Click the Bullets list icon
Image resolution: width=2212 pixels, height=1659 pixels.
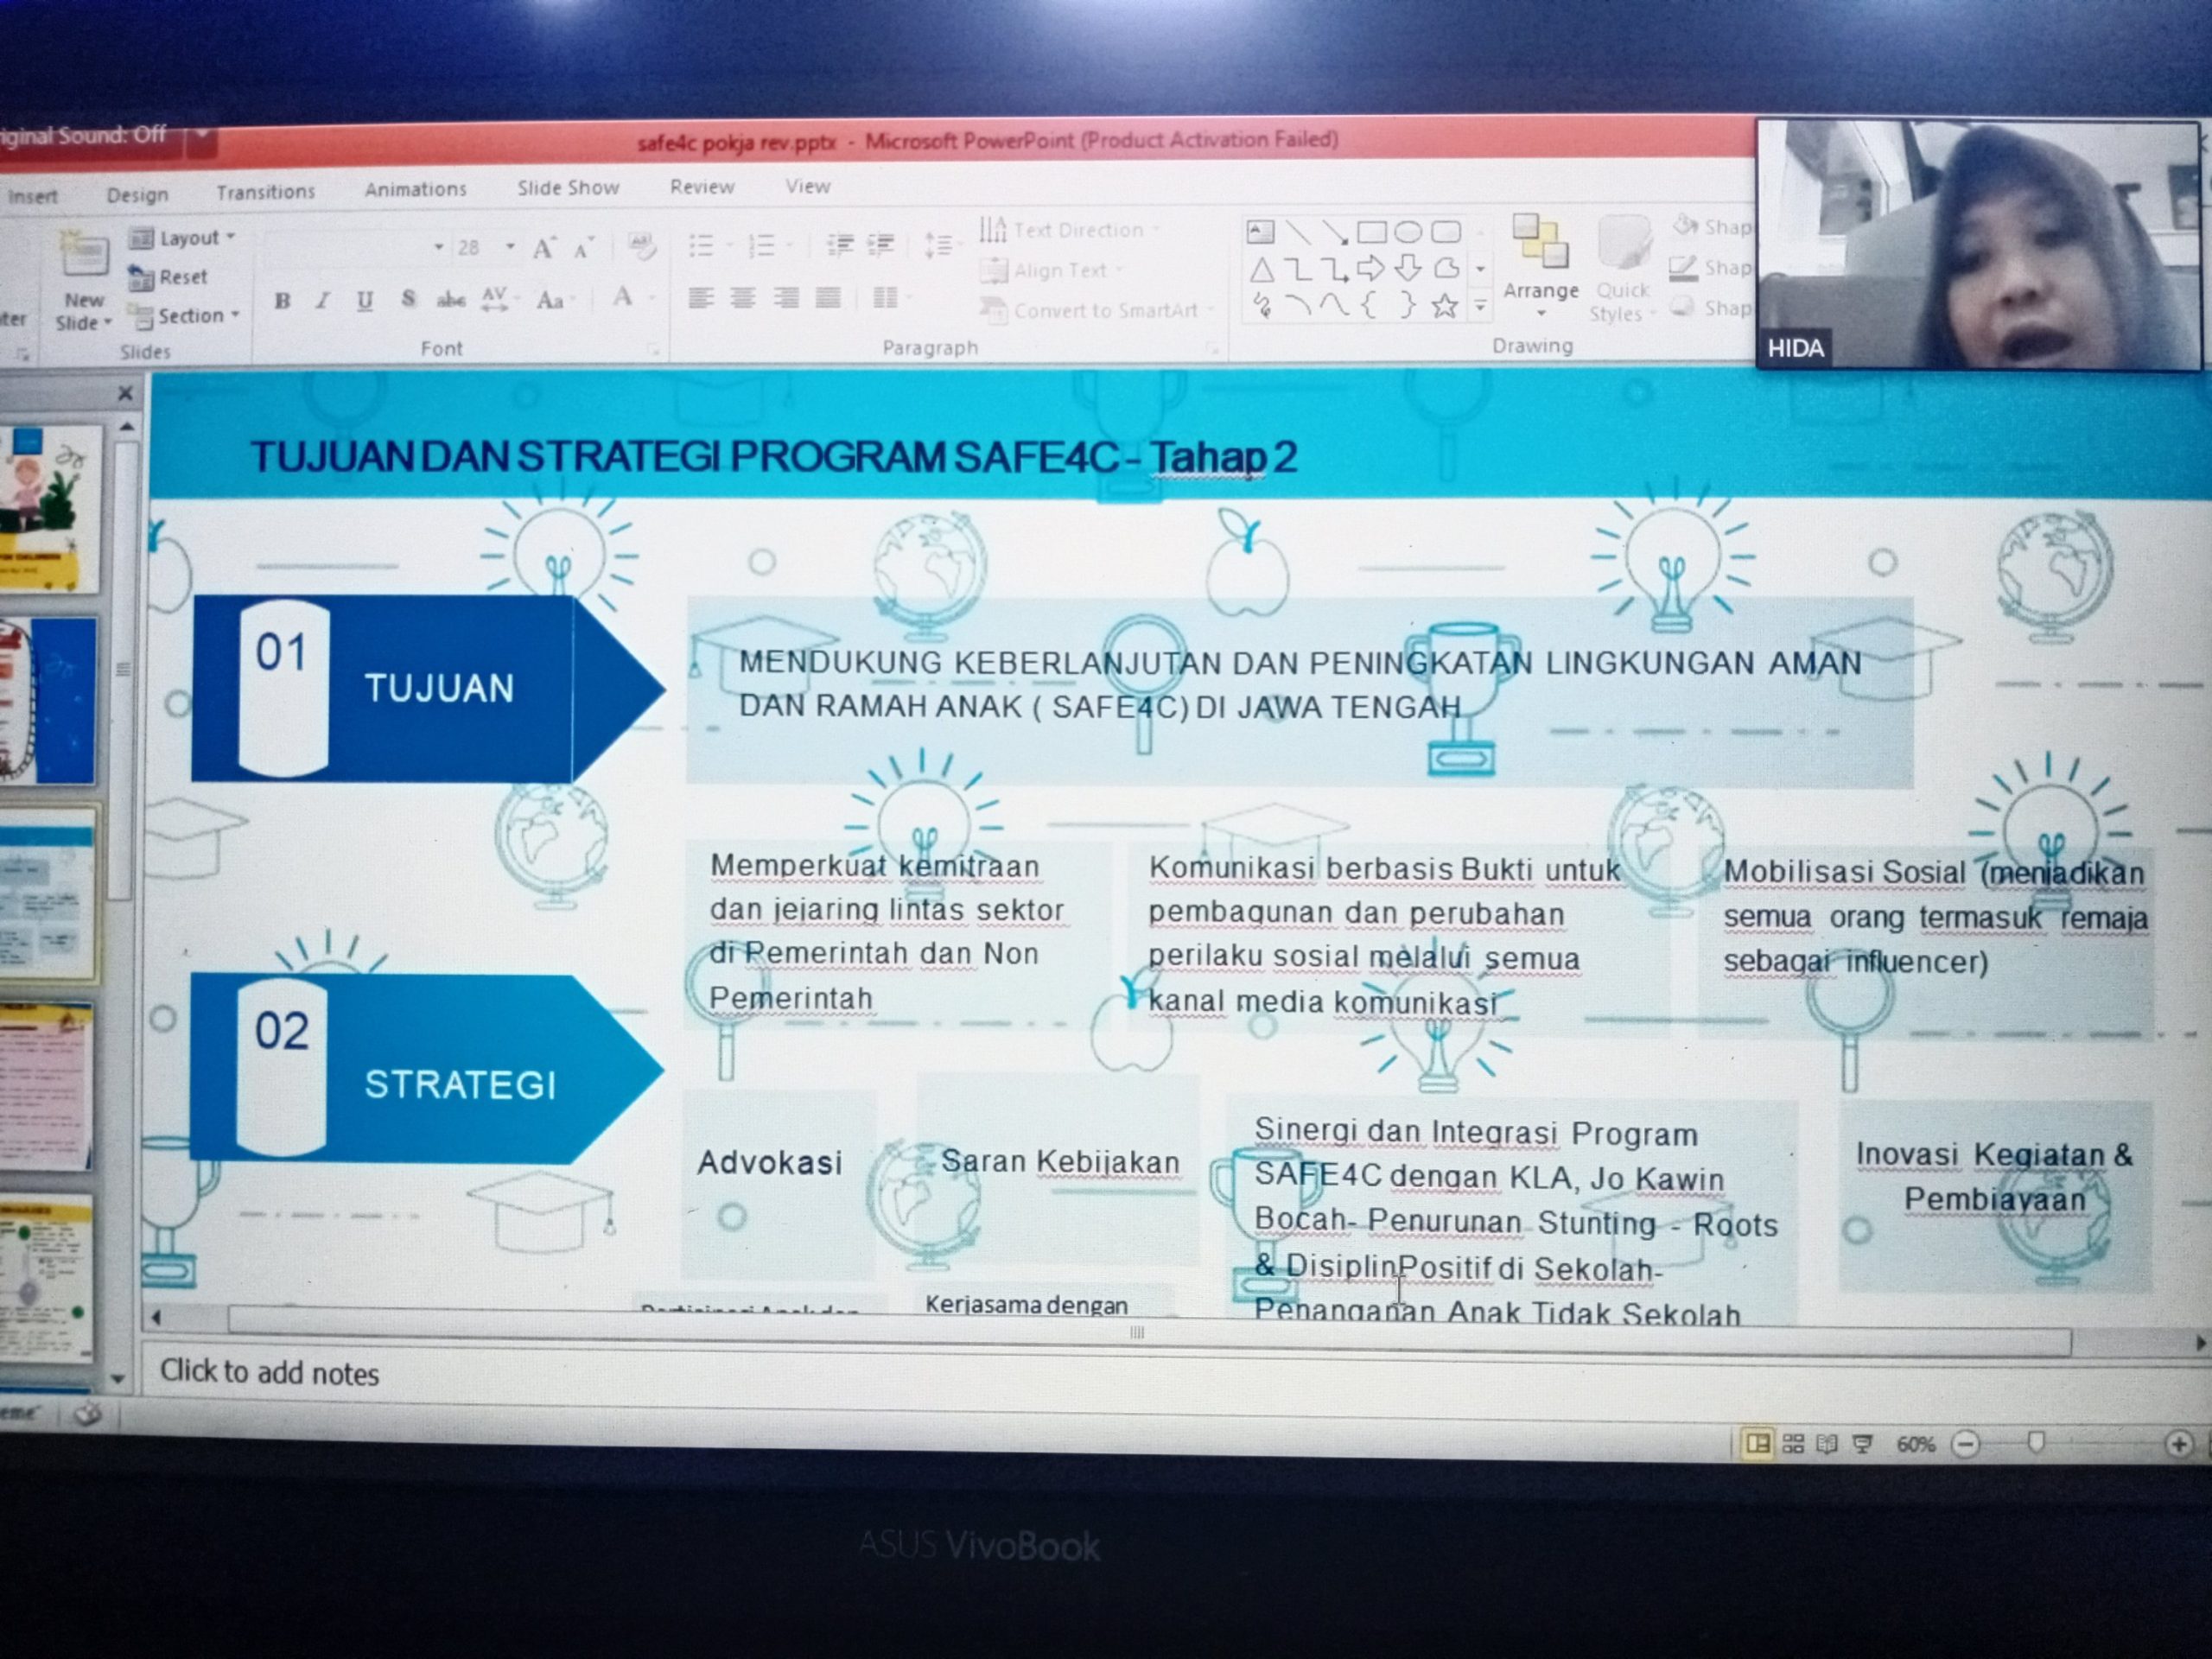click(702, 245)
